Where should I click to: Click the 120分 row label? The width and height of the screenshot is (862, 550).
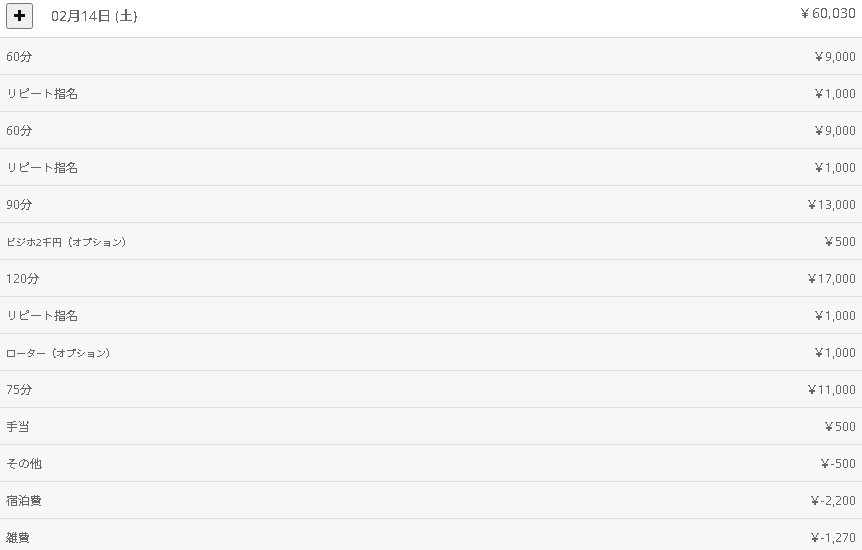pyautogui.click(x=23, y=279)
